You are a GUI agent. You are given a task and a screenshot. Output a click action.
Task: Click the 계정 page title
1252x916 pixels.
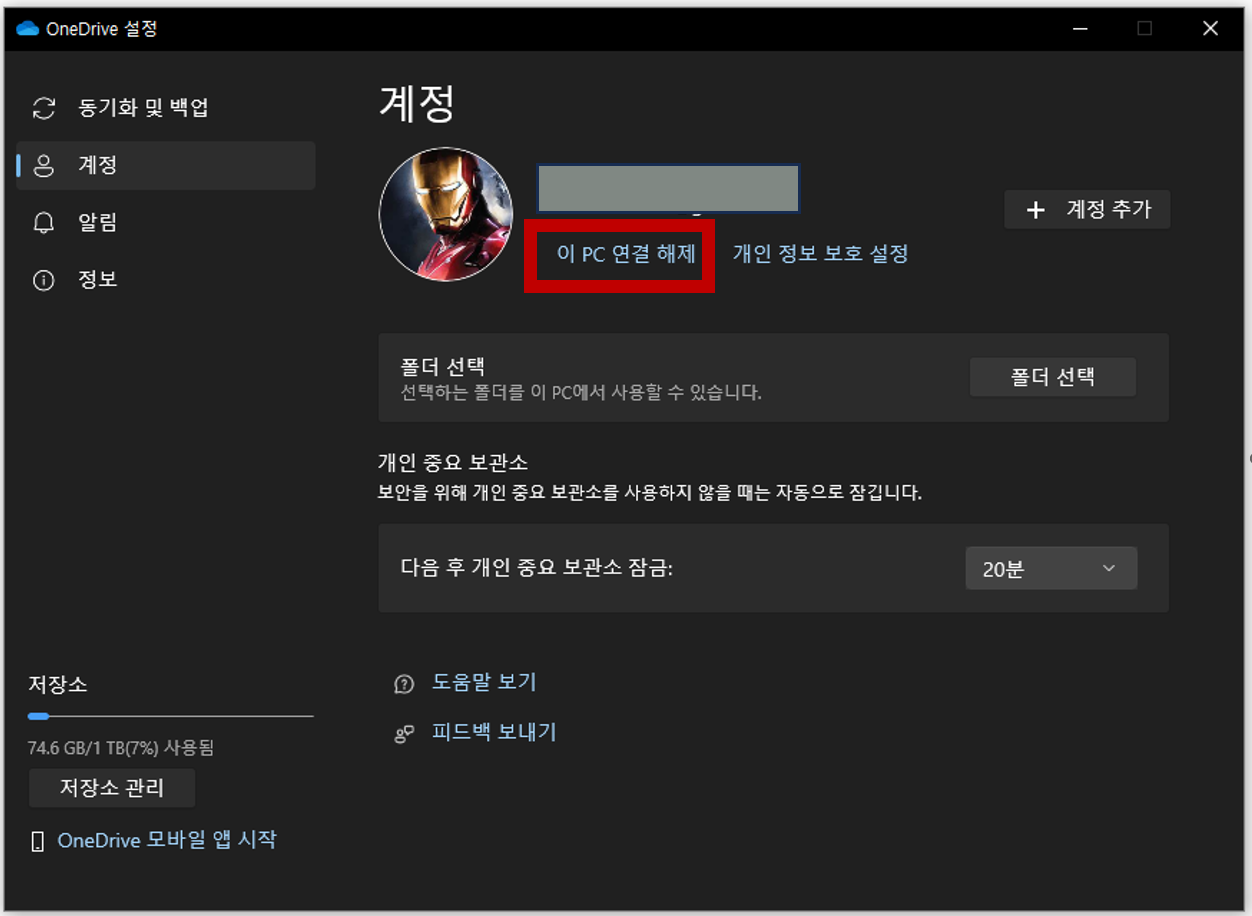(417, 104)
